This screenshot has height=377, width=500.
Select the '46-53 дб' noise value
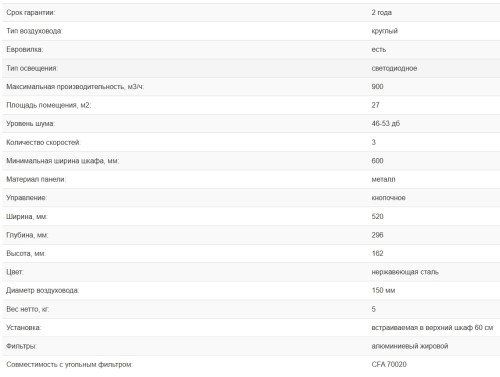386,124
